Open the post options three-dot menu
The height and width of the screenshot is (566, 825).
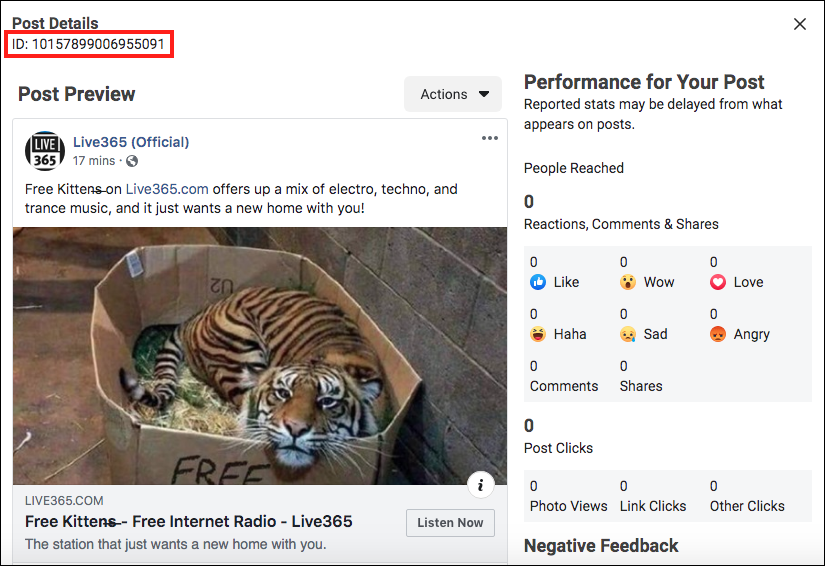[x=490, y=138]
